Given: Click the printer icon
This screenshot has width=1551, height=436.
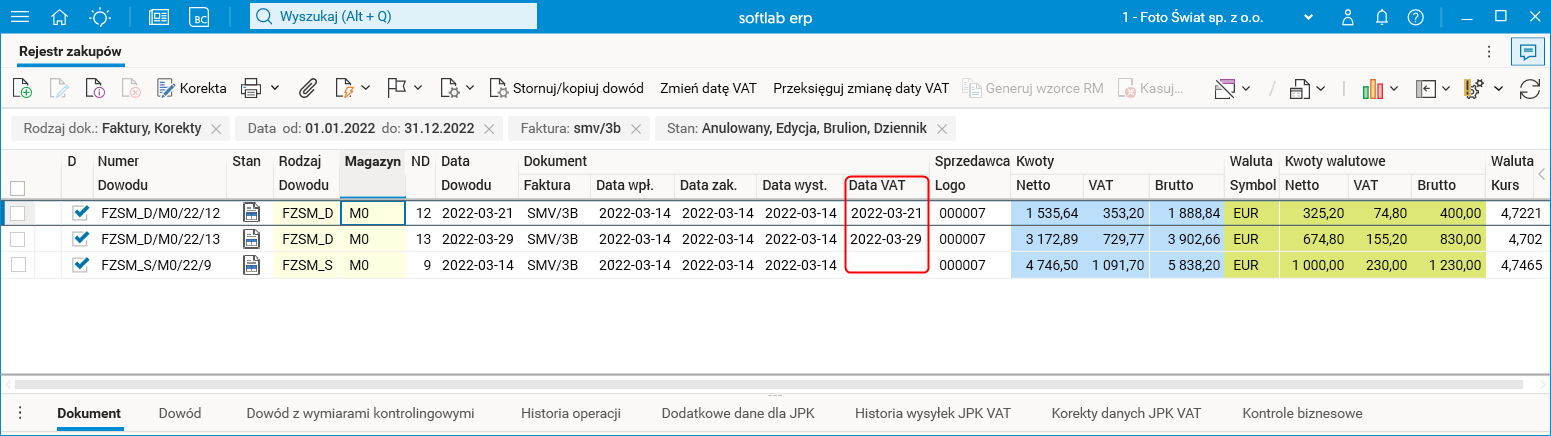Looking at the screenshot, I should (x=251, y=88).
